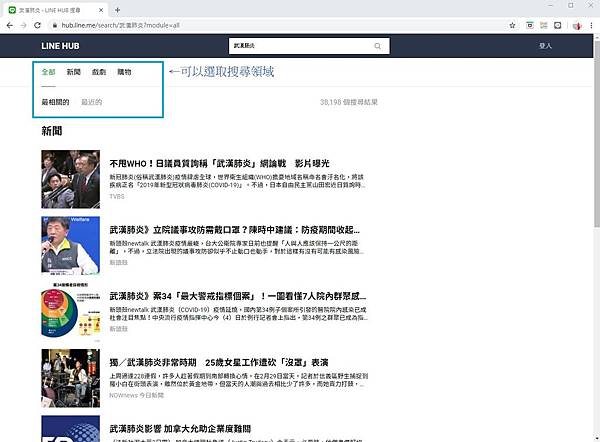
Task: Click the first extension icon after the star
Action: click(530, 25)
